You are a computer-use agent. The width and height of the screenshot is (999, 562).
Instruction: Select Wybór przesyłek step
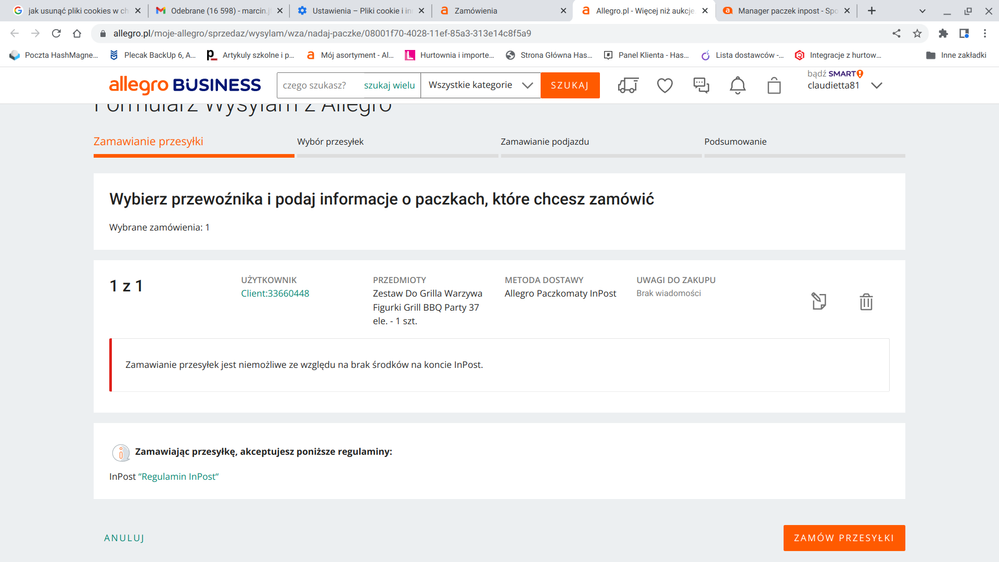tap(330, 142)
